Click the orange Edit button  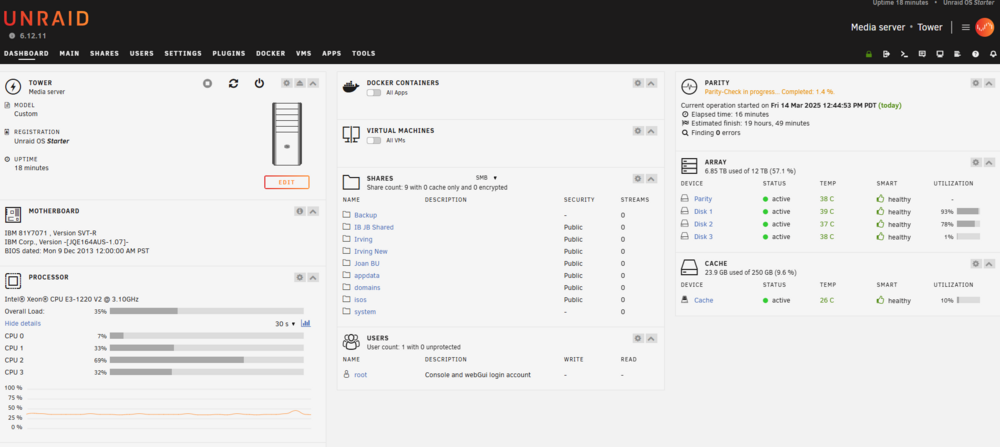click(x=287, y=182)
